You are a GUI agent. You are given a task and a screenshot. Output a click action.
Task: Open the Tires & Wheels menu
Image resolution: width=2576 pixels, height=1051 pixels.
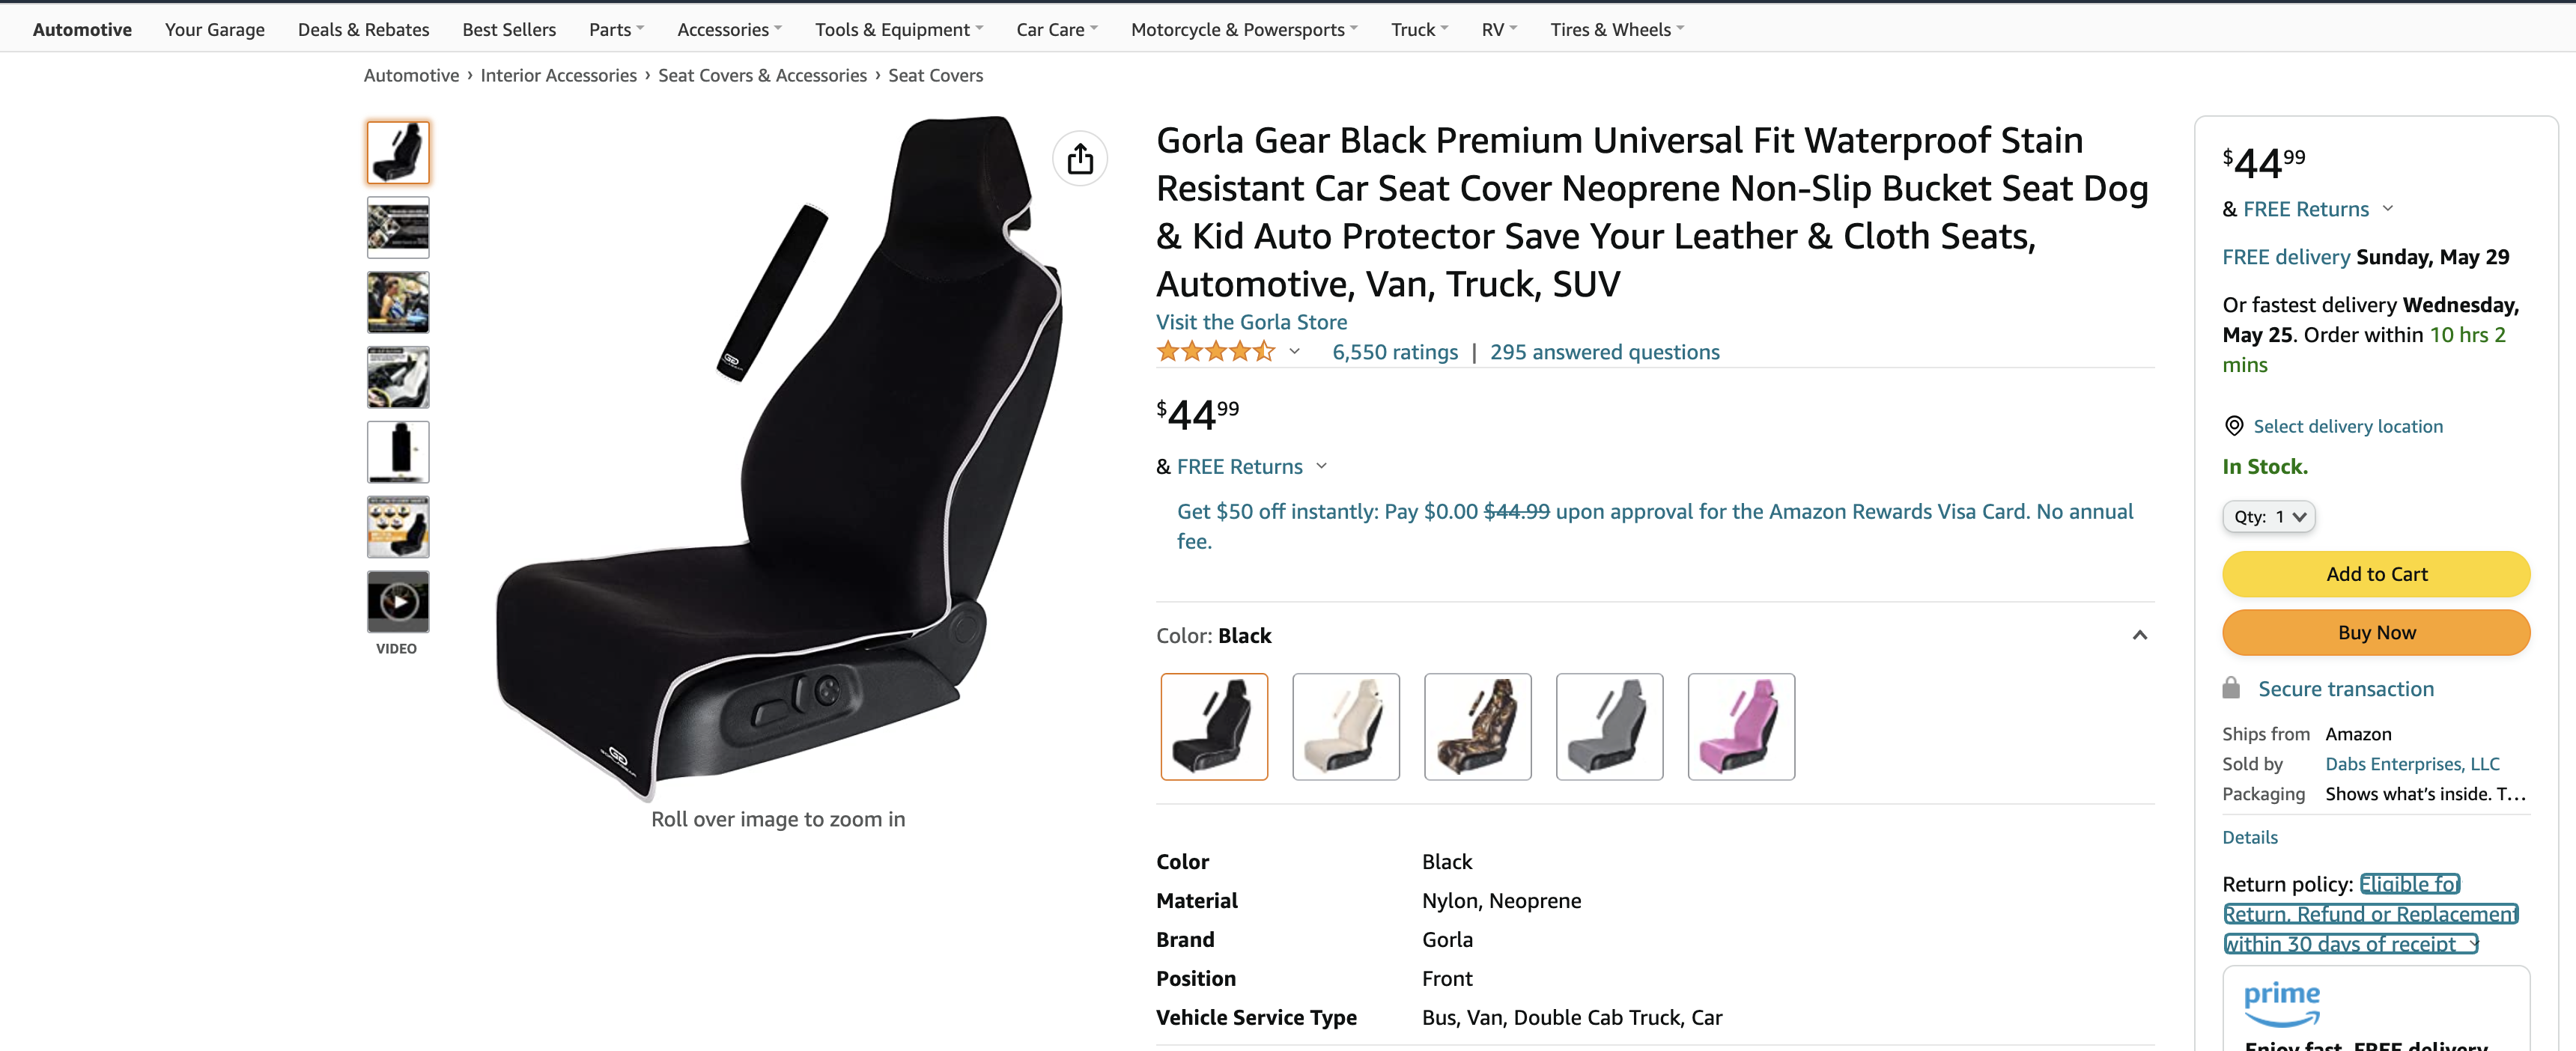tap(1616, 30)
